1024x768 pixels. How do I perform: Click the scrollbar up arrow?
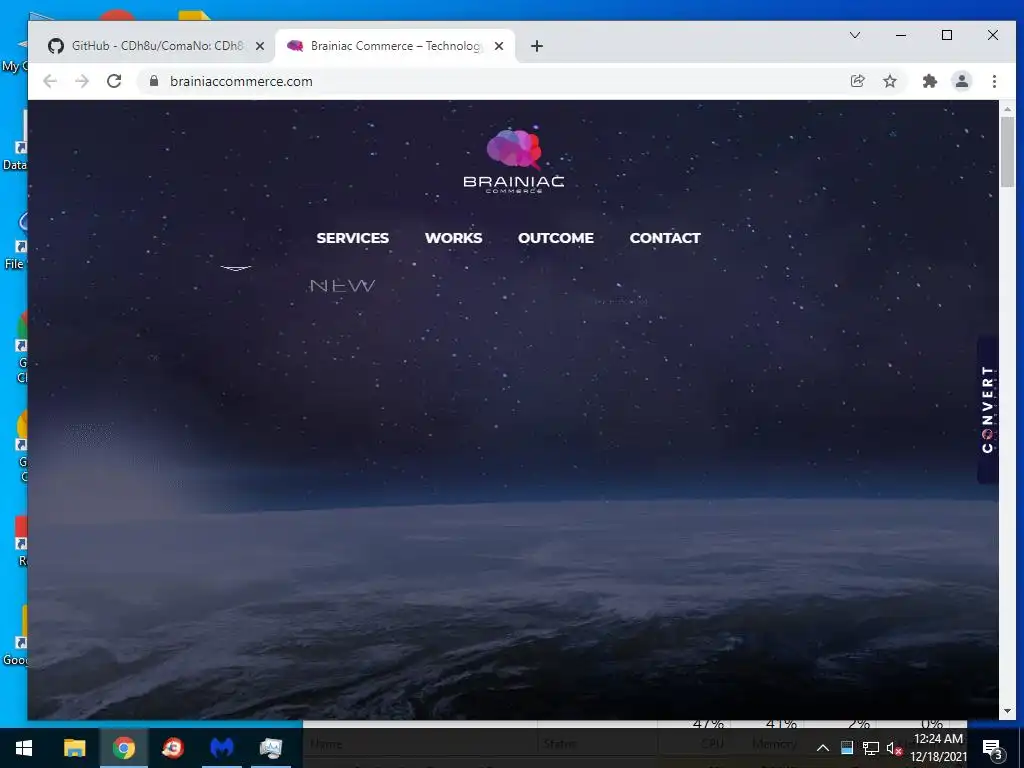tap(1007, 108)
